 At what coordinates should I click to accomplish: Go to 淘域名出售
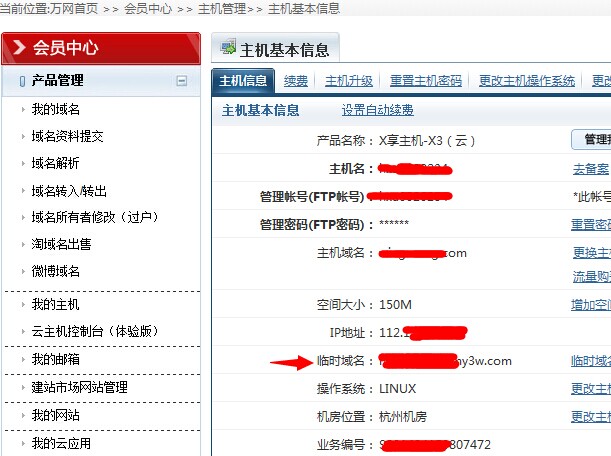coord(62,244)
